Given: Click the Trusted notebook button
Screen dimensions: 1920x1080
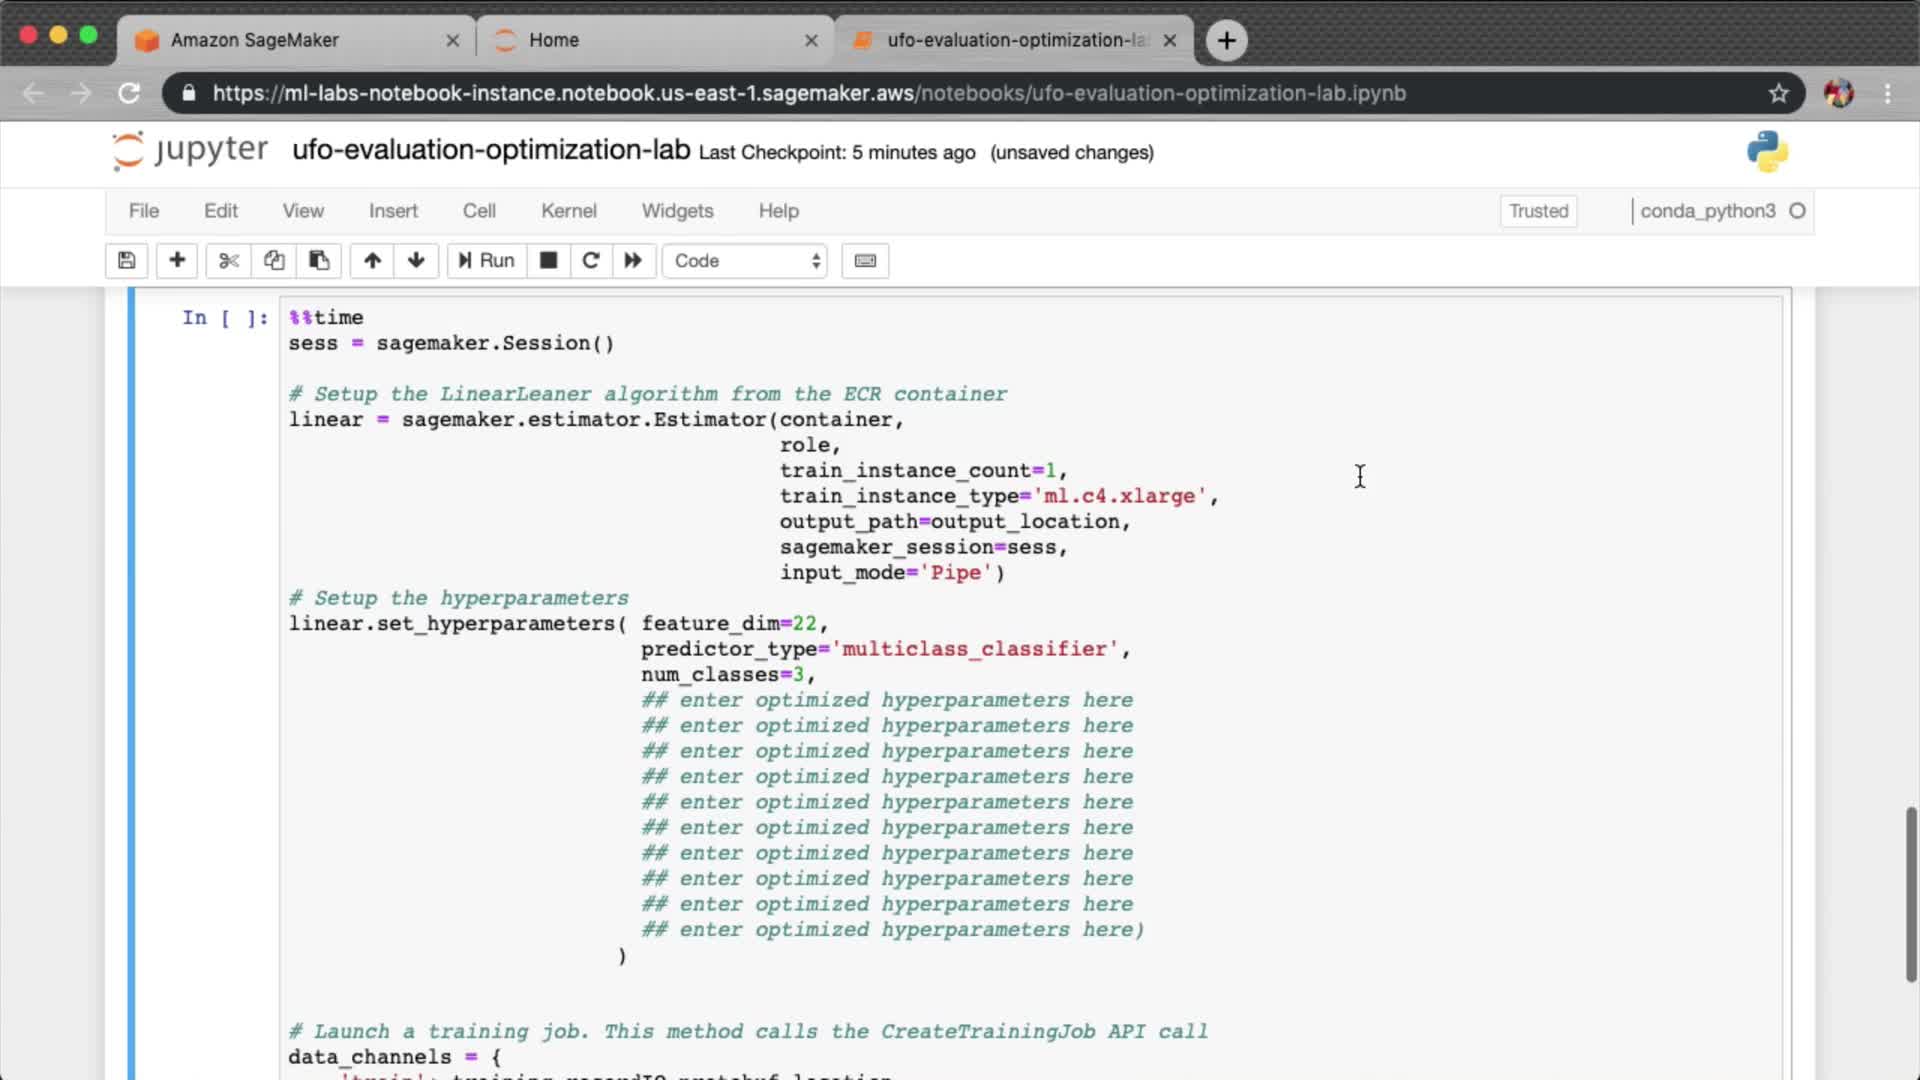Looking at the screenshot, I should click(1538, 211).
